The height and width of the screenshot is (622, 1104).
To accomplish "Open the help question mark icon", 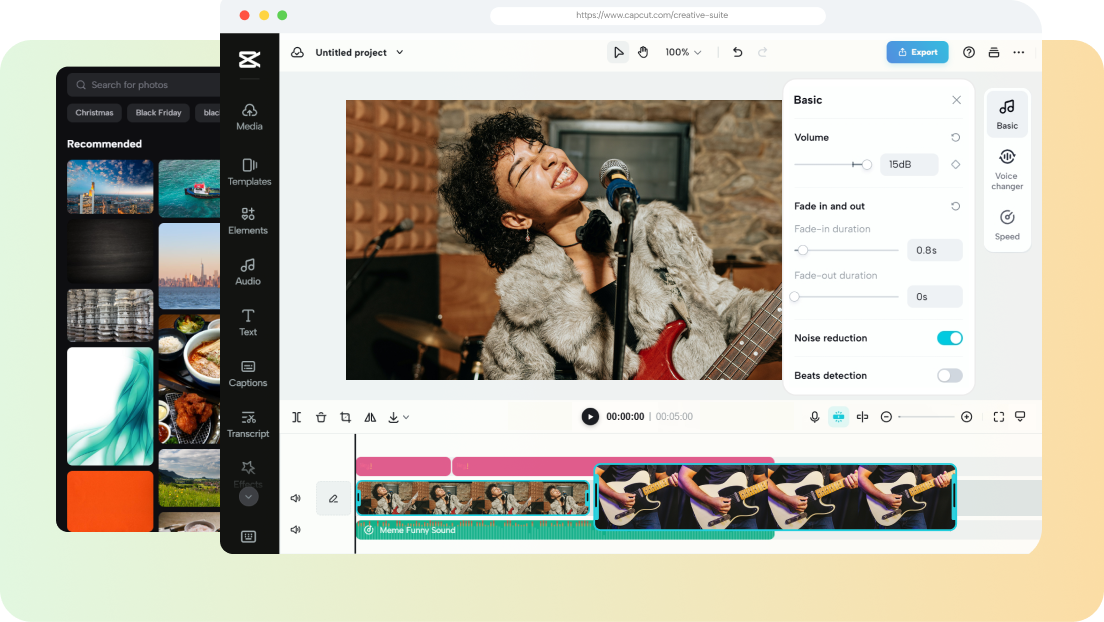I will pos(969,52).
